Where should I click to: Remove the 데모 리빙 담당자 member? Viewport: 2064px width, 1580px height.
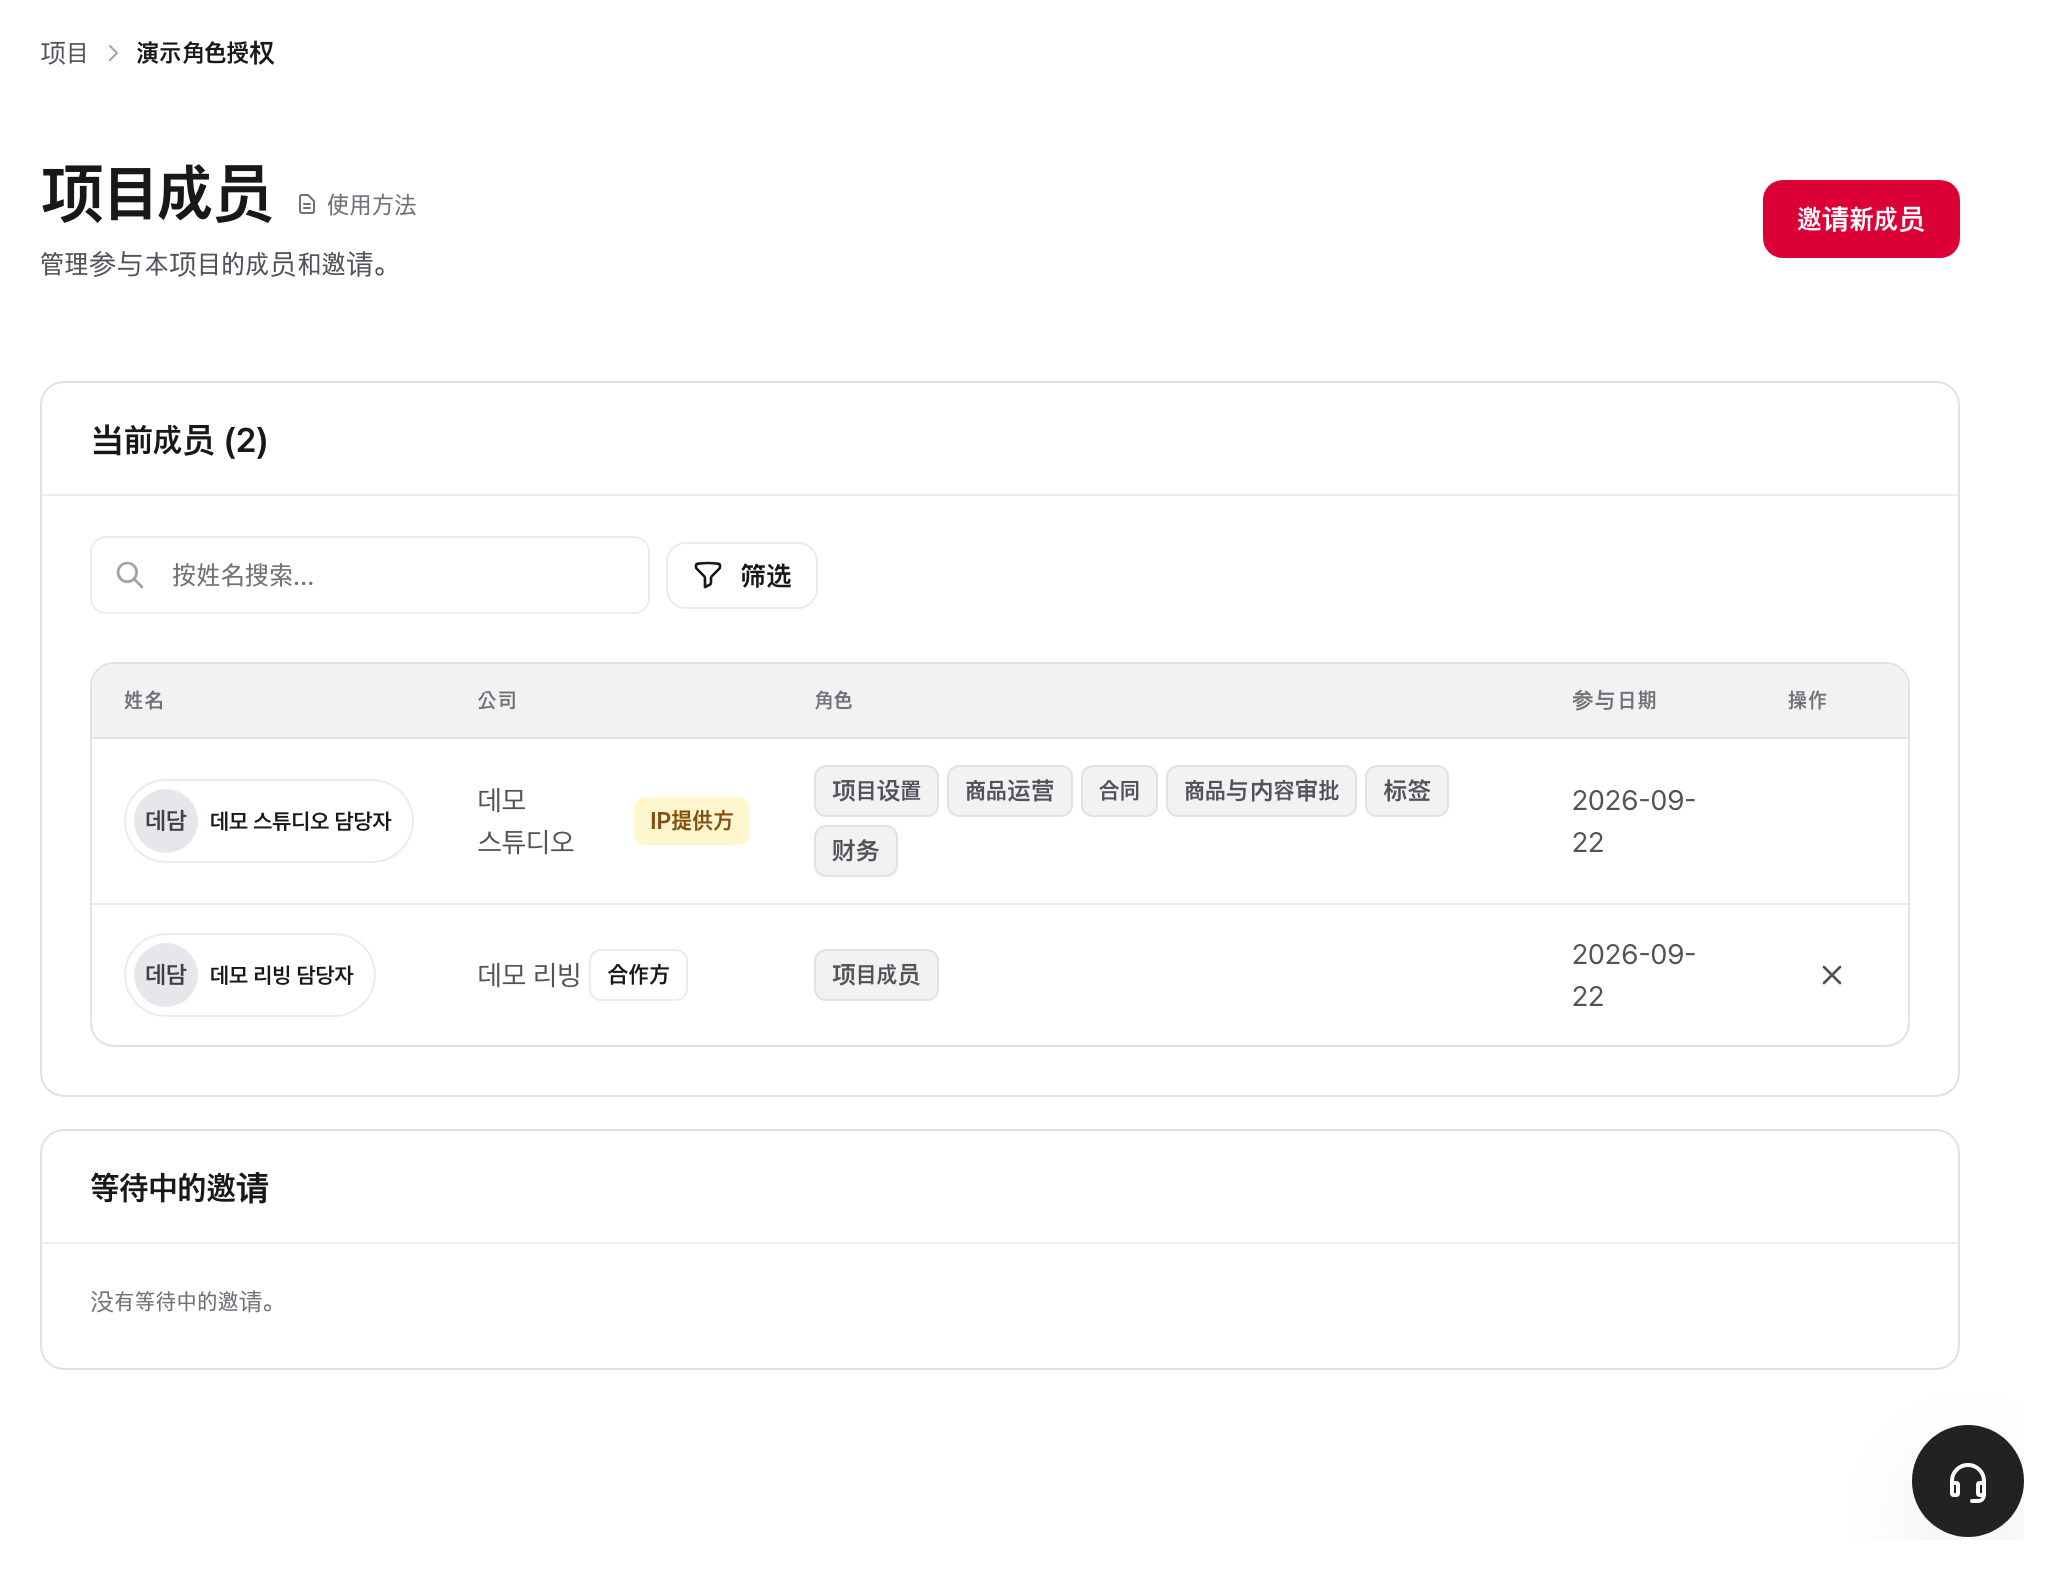tap(1831, 975)
